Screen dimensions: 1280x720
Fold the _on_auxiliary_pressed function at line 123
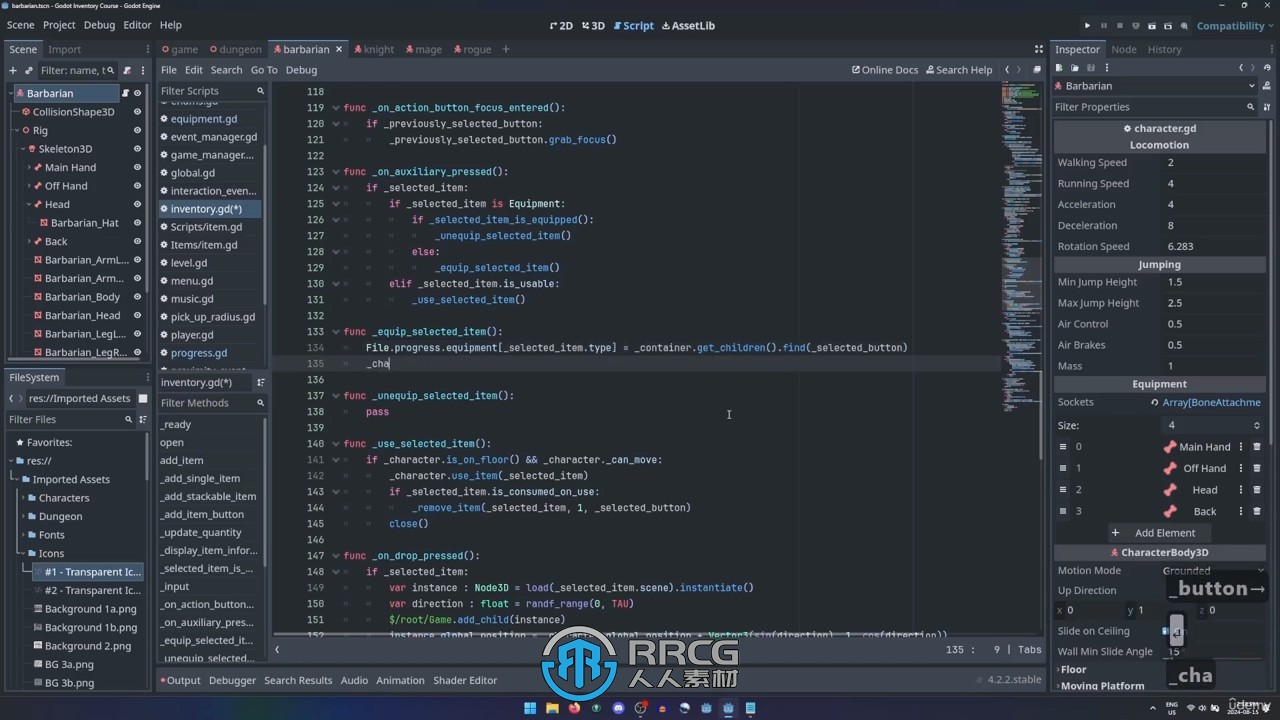pyautogui.click(x=336, y=172)
